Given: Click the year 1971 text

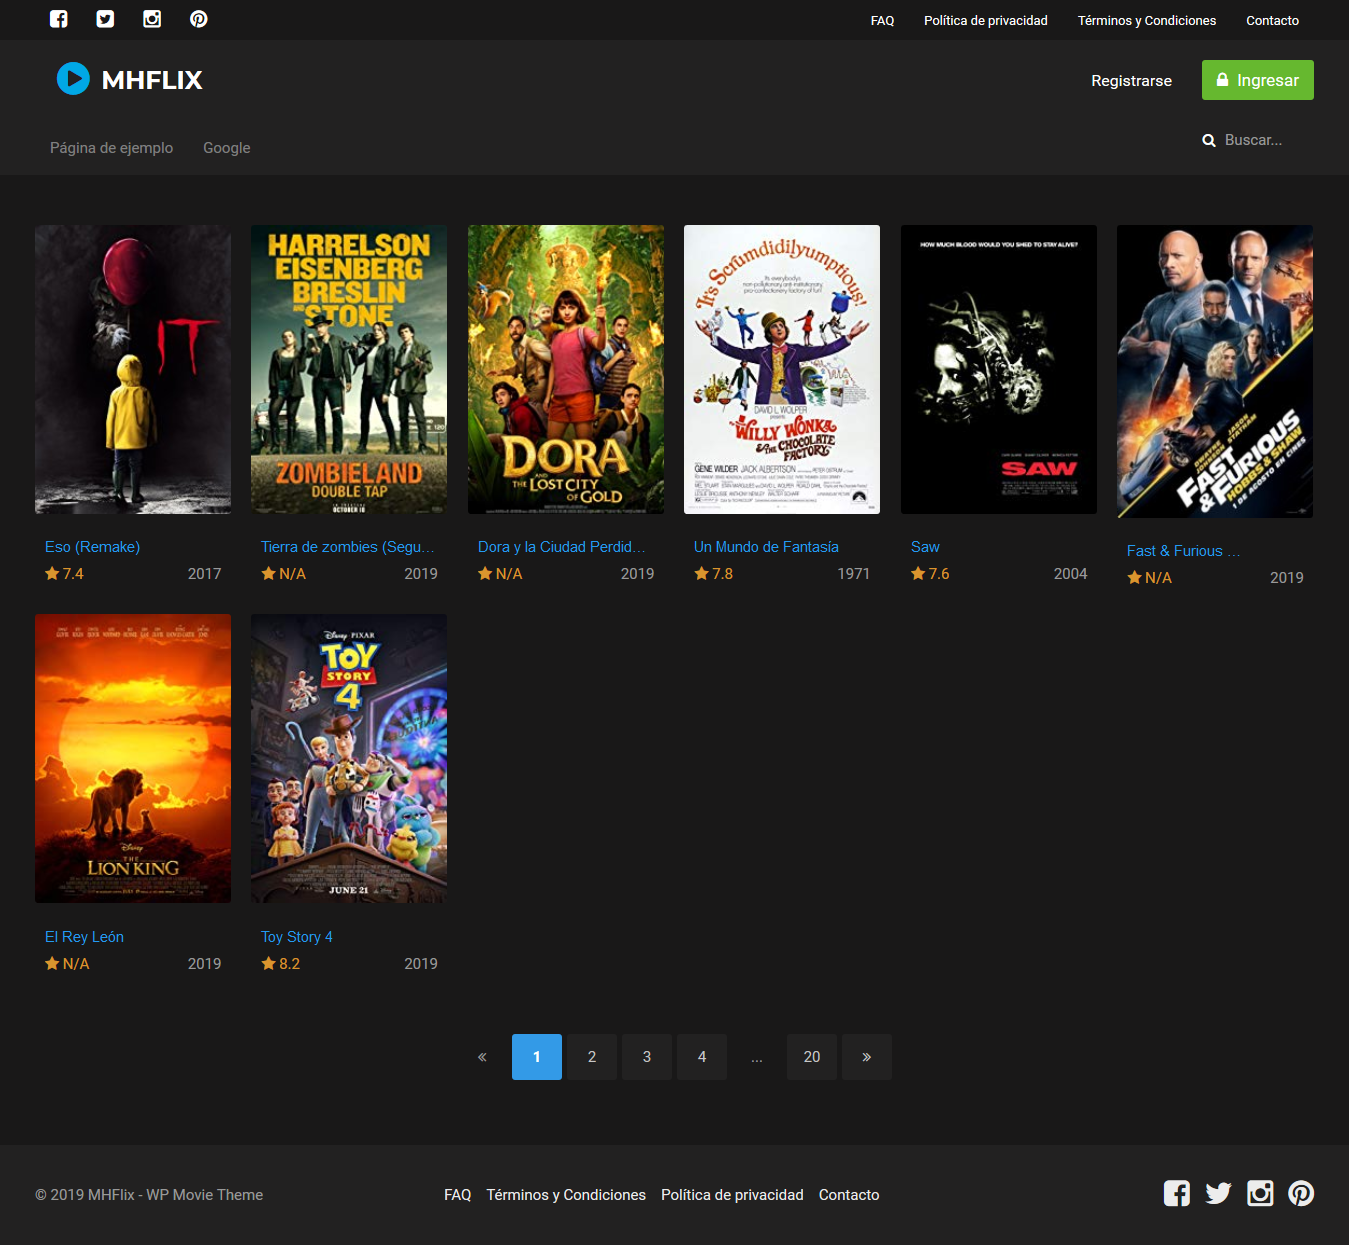Looking at the screenshot, I should point(854,574).
